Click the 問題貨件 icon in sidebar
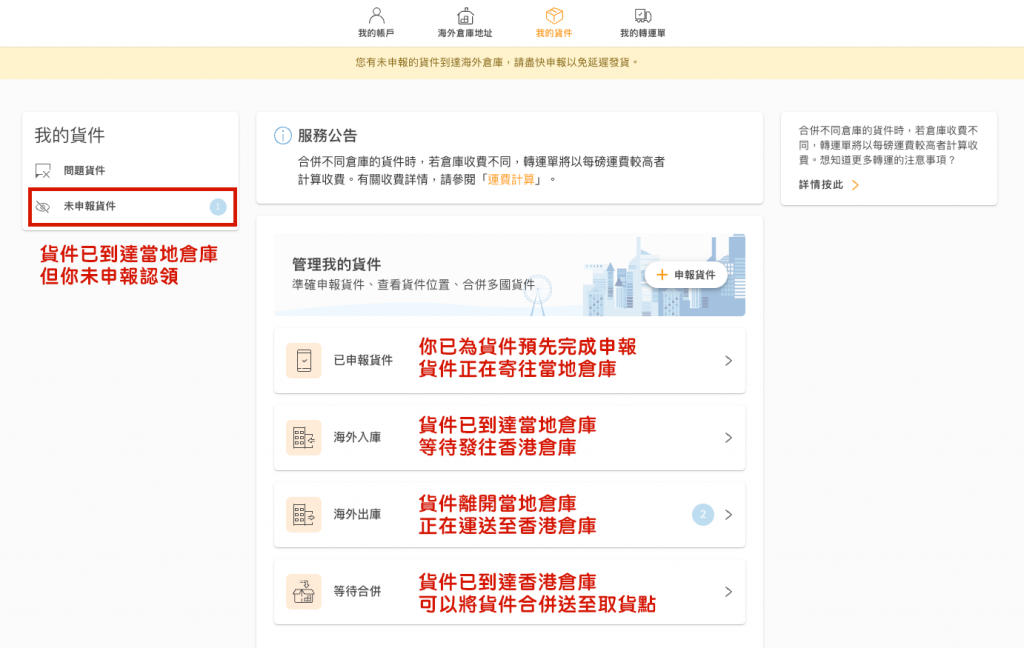Screen dimensions: 1024x648 43,171
